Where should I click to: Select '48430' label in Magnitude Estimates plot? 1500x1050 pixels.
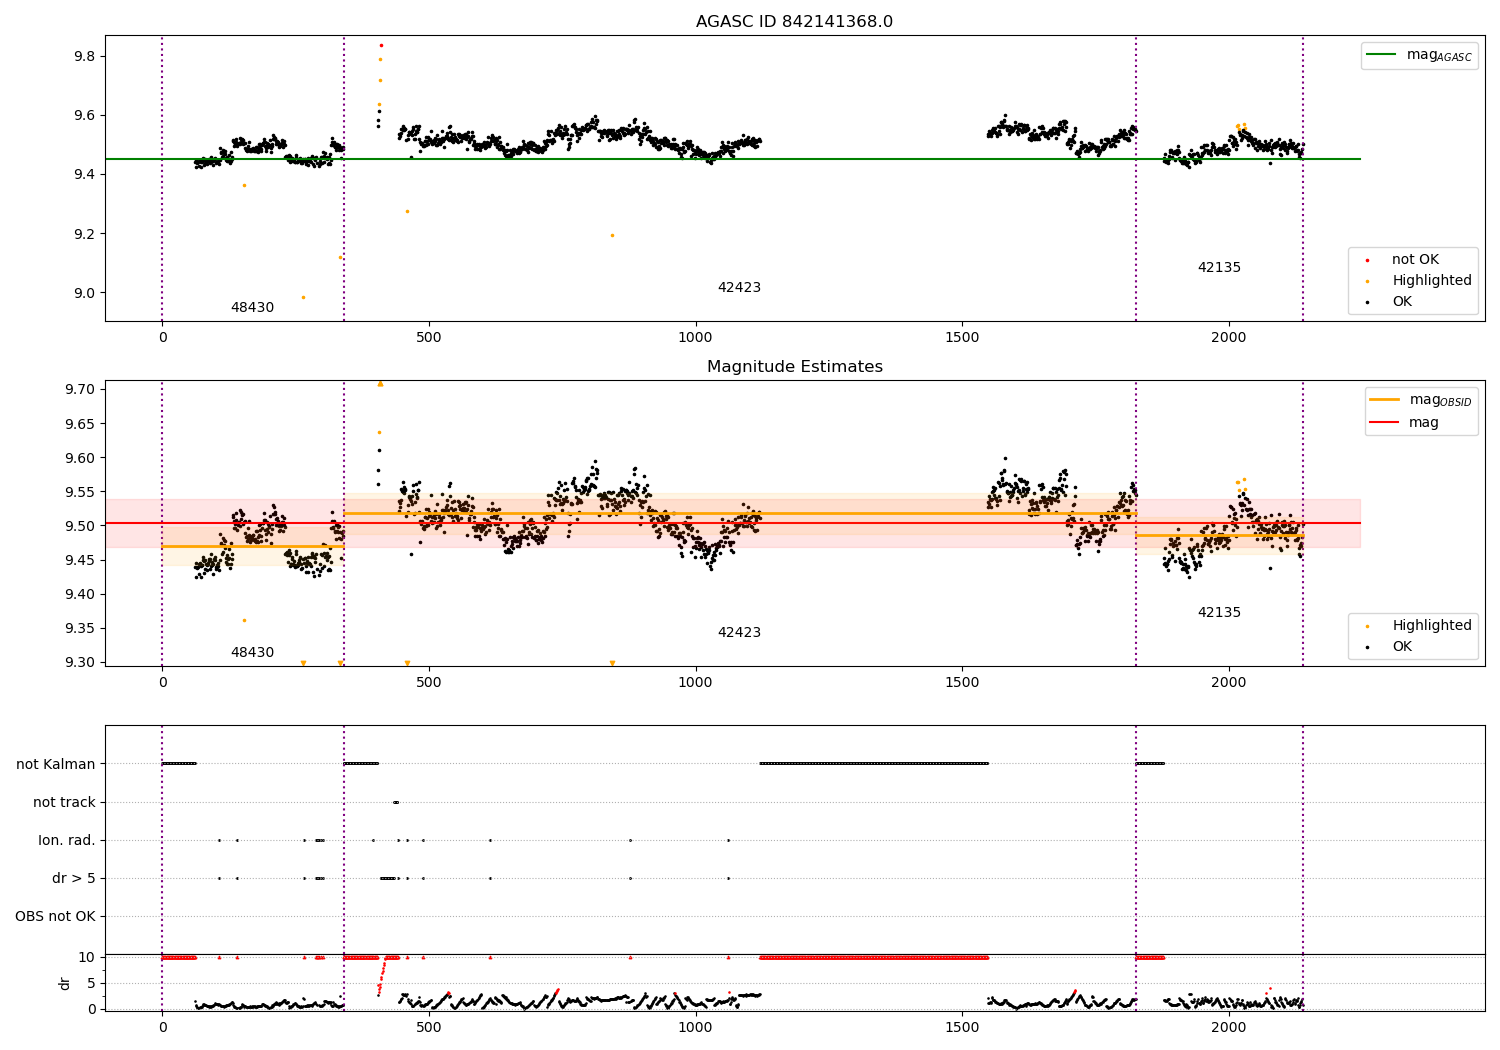[252, 653]
